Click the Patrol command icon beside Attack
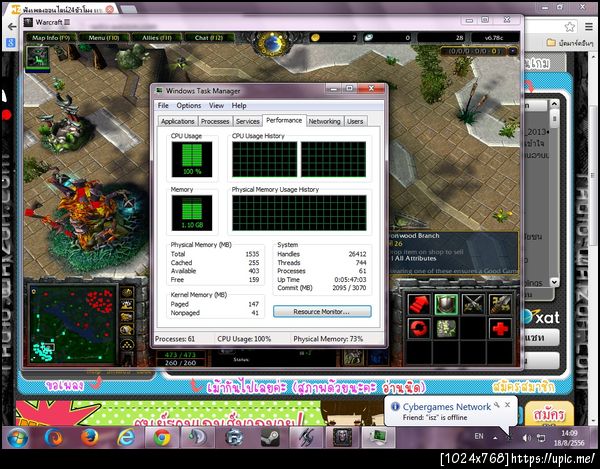 click(x=500, y=305)
